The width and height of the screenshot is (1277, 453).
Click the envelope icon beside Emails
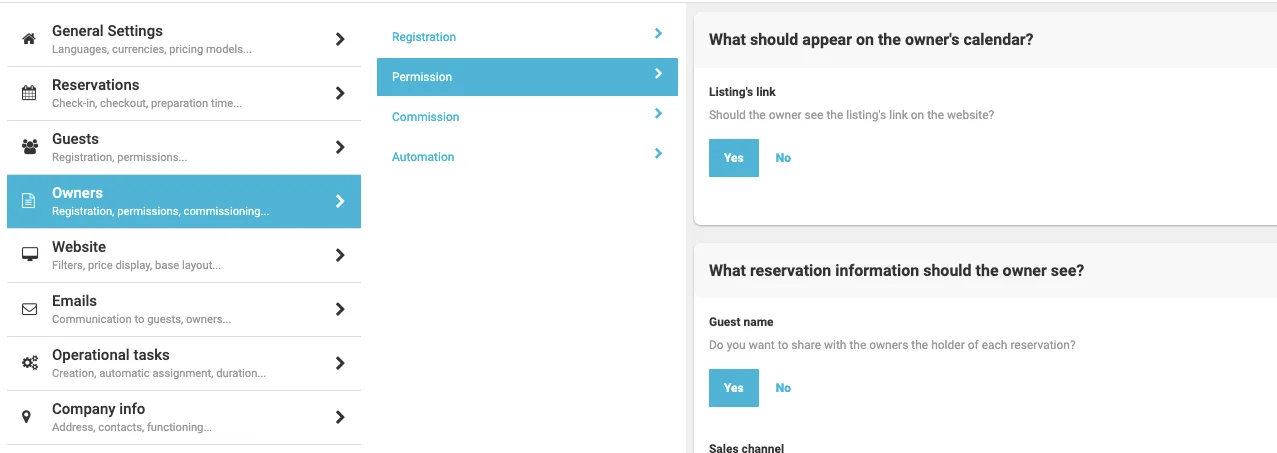29,309
